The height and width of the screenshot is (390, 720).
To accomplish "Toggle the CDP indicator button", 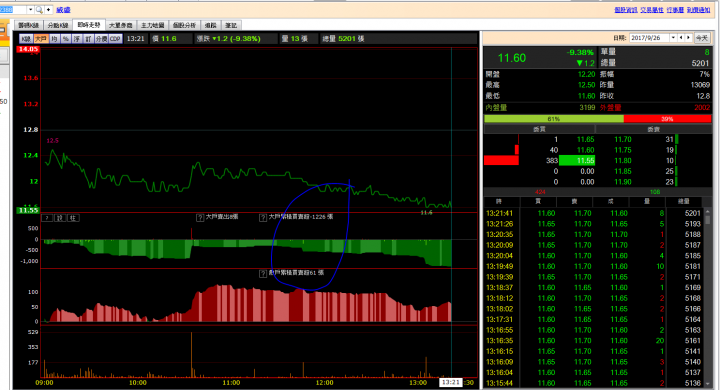I will coord(115,39).
